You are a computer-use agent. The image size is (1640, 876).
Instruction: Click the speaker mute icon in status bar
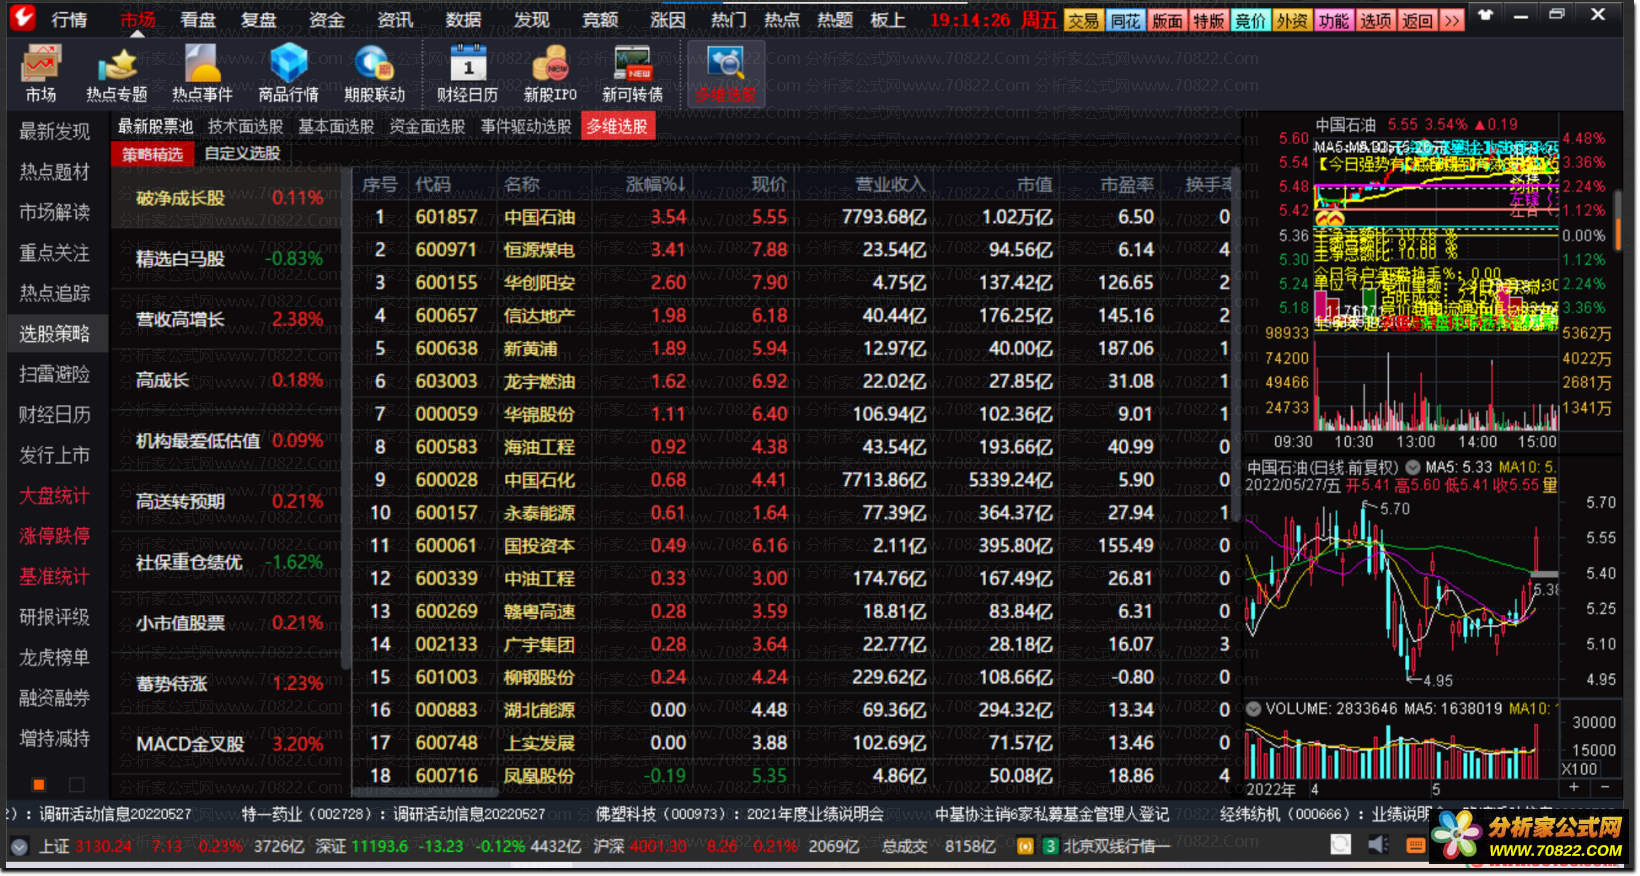point(1378,845)
